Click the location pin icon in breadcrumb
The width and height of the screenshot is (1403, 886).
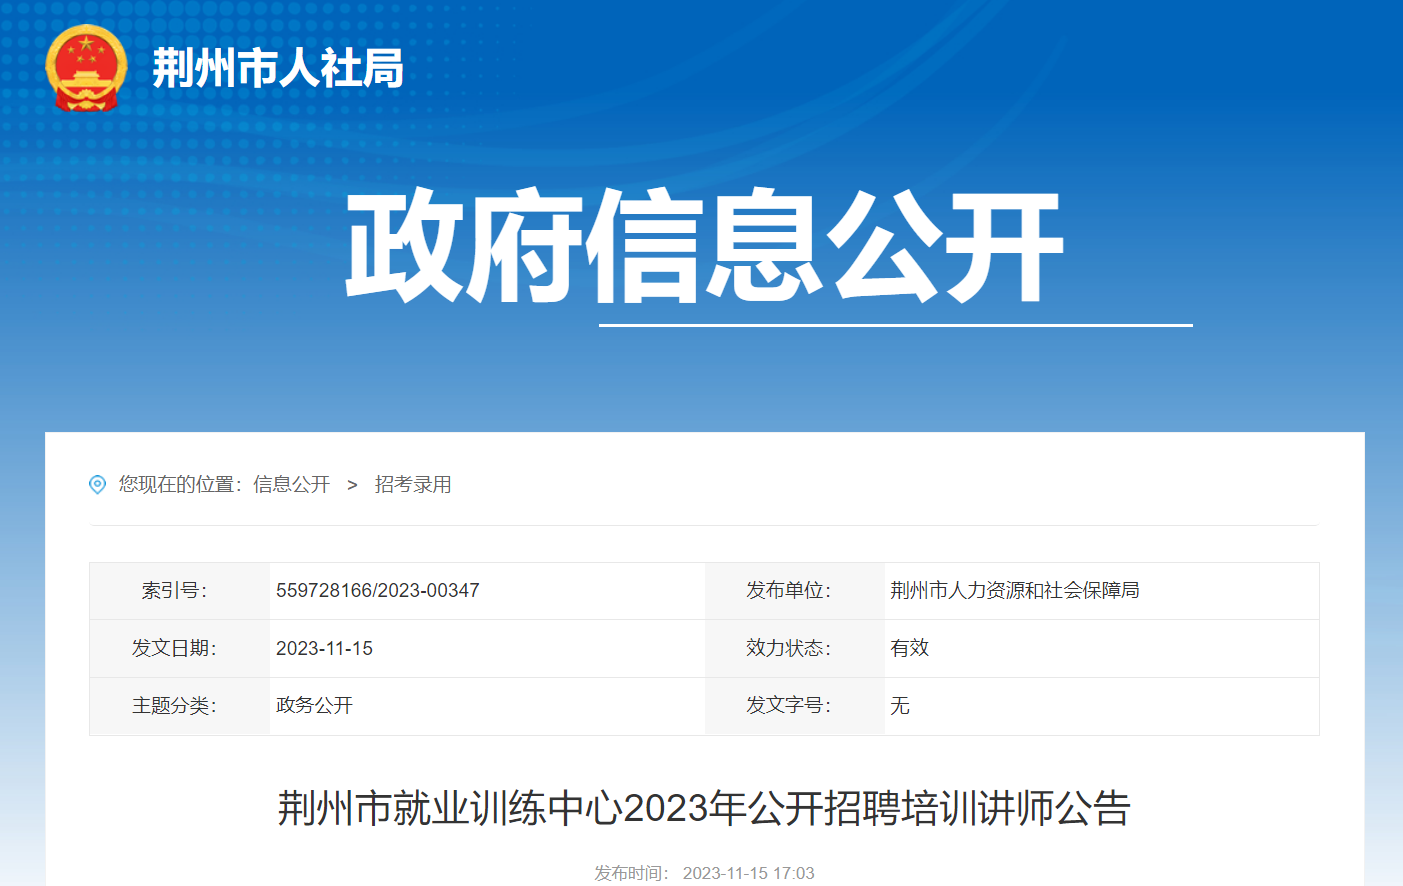[x=97, y=485]
